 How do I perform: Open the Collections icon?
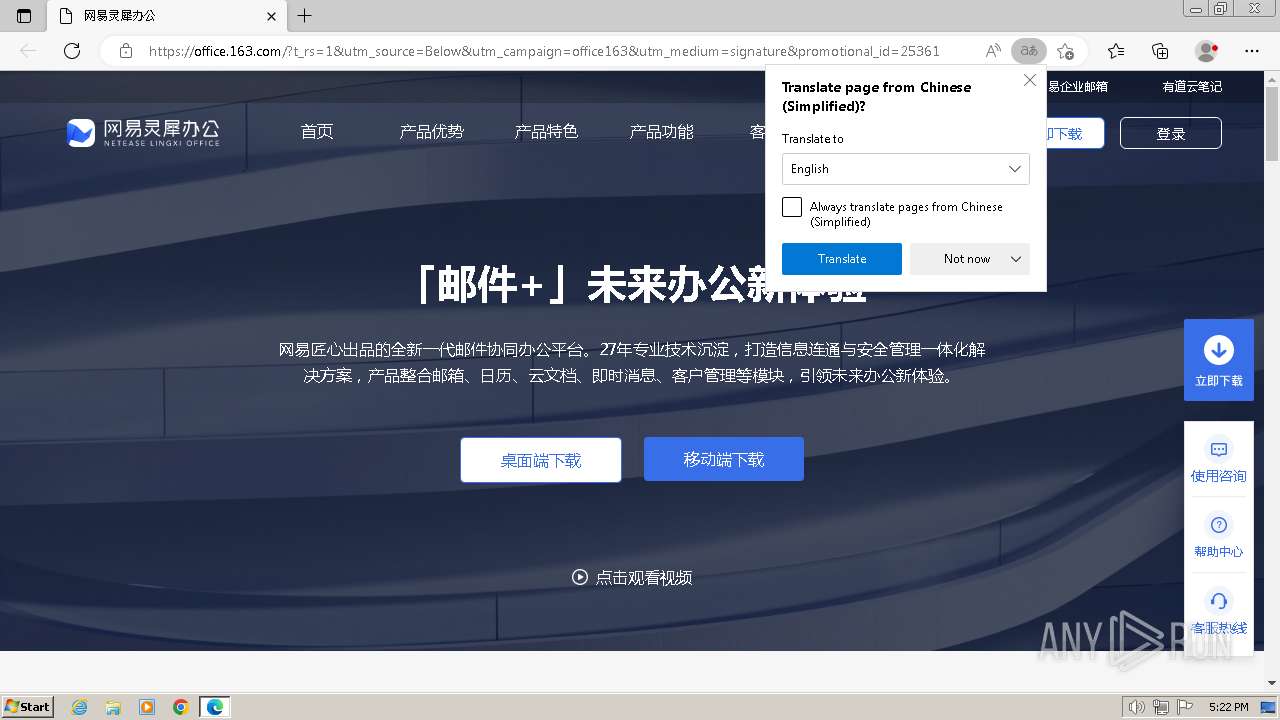coord(1160,51)
